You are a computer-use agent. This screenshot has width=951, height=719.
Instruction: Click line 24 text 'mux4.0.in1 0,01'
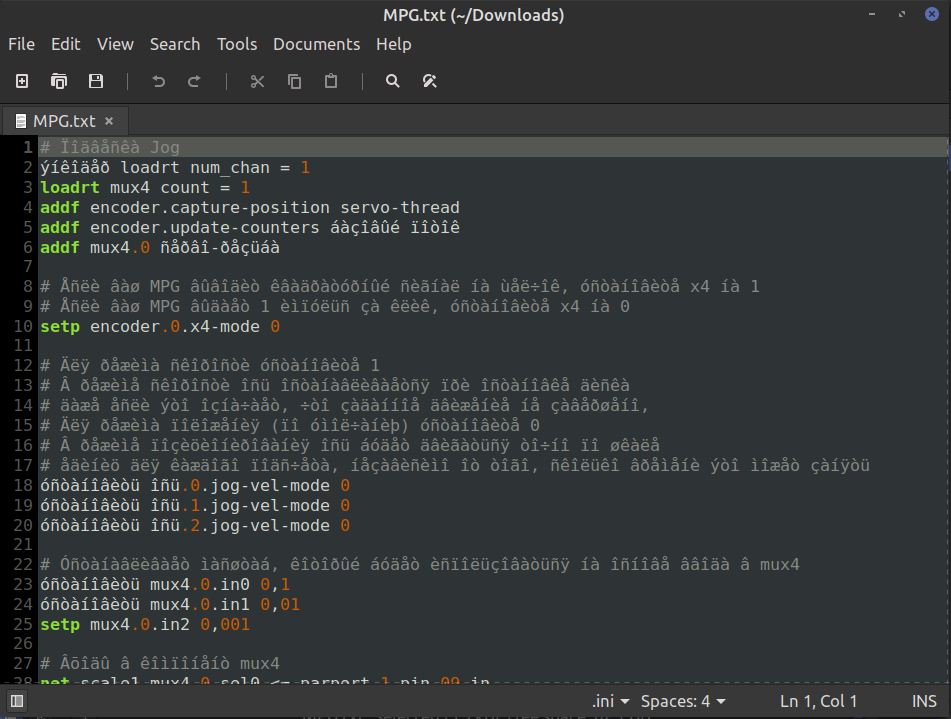click(225, 604)
